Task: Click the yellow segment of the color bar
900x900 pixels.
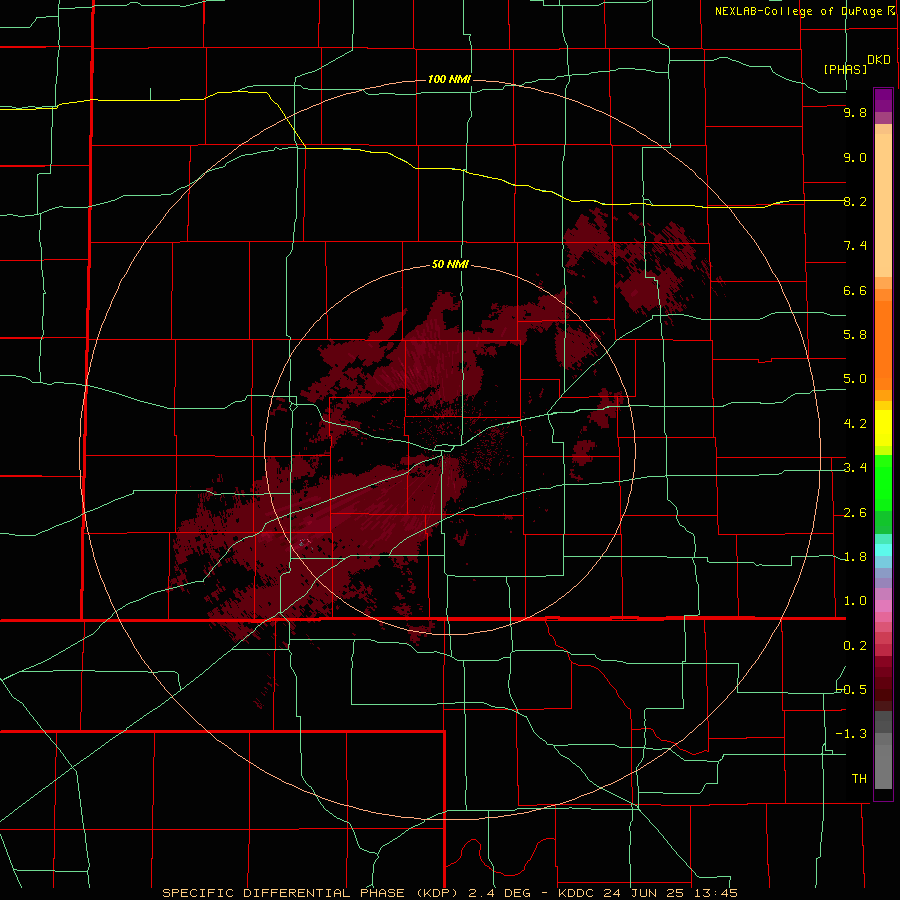Action: tap(883, 428)
